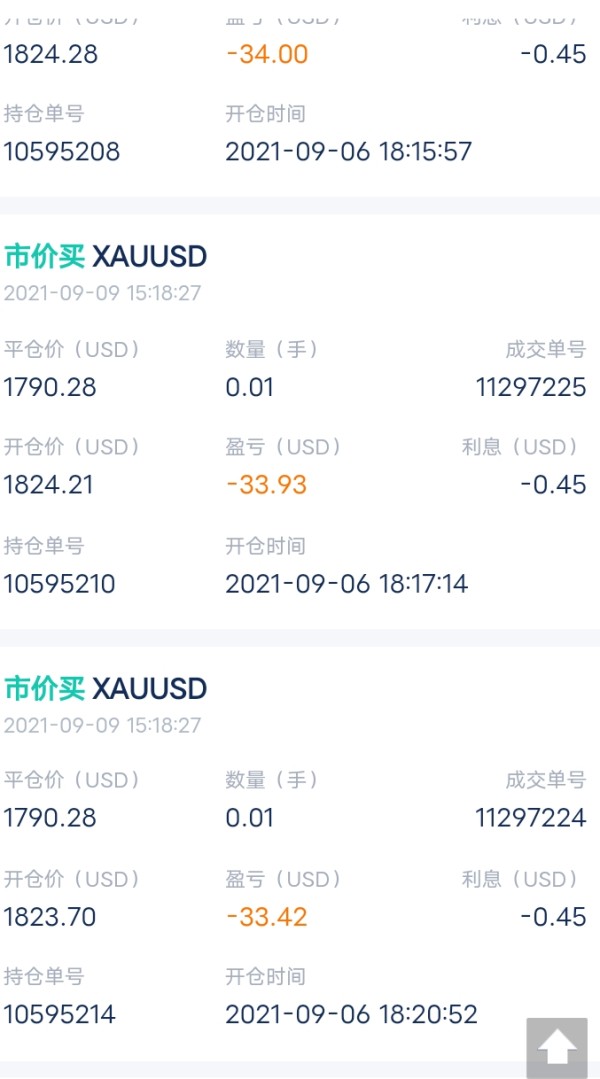Open the 市价买 XAUUSD title above deal 11297224
This screenshot has width=600, height=1079.
[x=106, y=688]
